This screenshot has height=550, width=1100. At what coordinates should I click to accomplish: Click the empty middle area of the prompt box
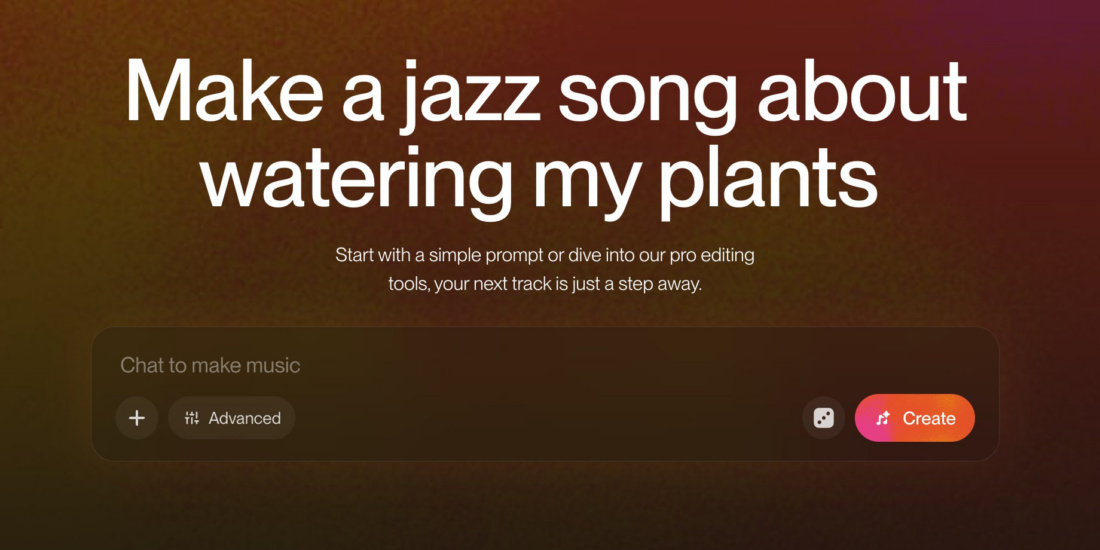click(547, 418)
